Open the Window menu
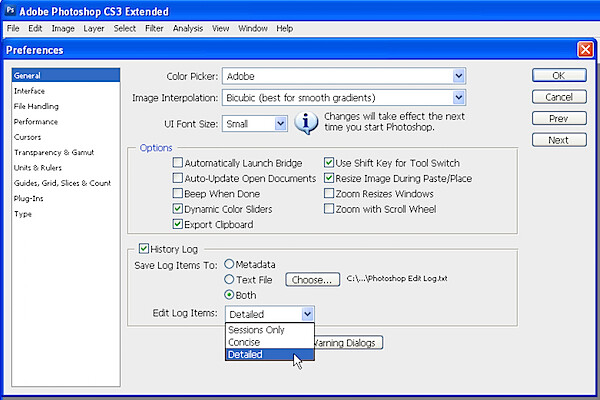Viewport: 600px width, 400px height. point(253,28)
